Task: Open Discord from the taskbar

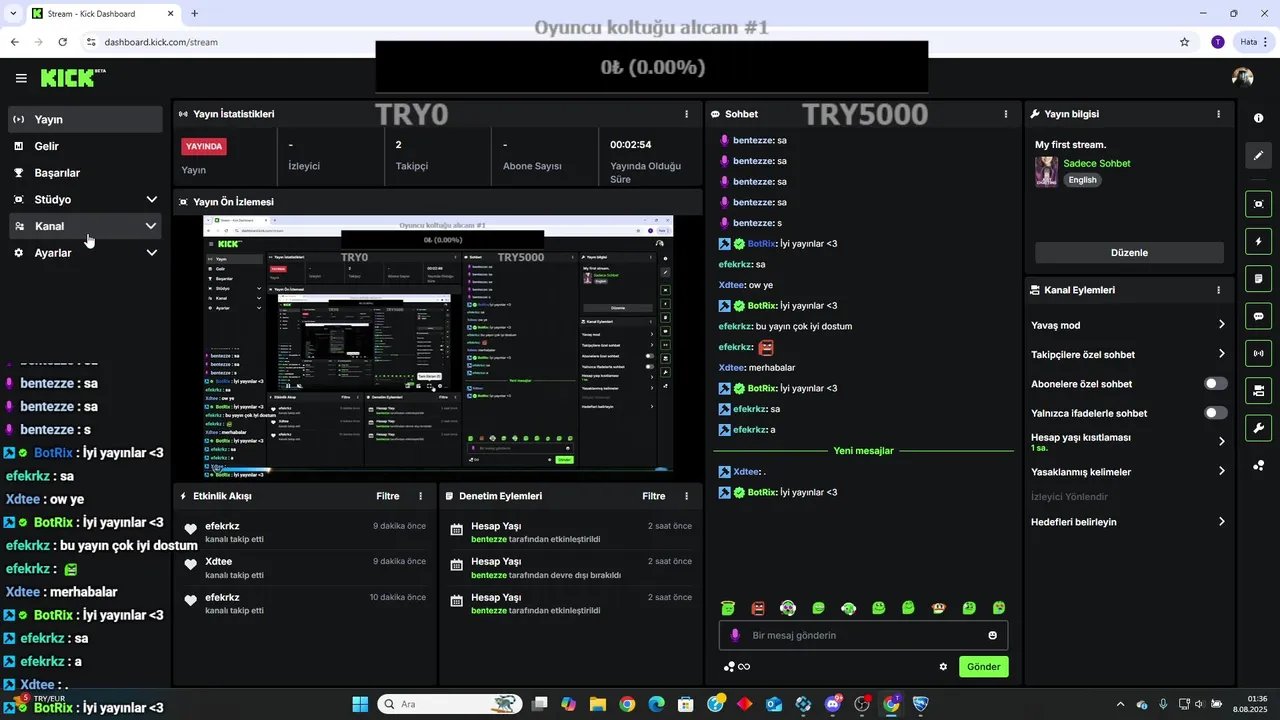Action: [x=833, y=704]
